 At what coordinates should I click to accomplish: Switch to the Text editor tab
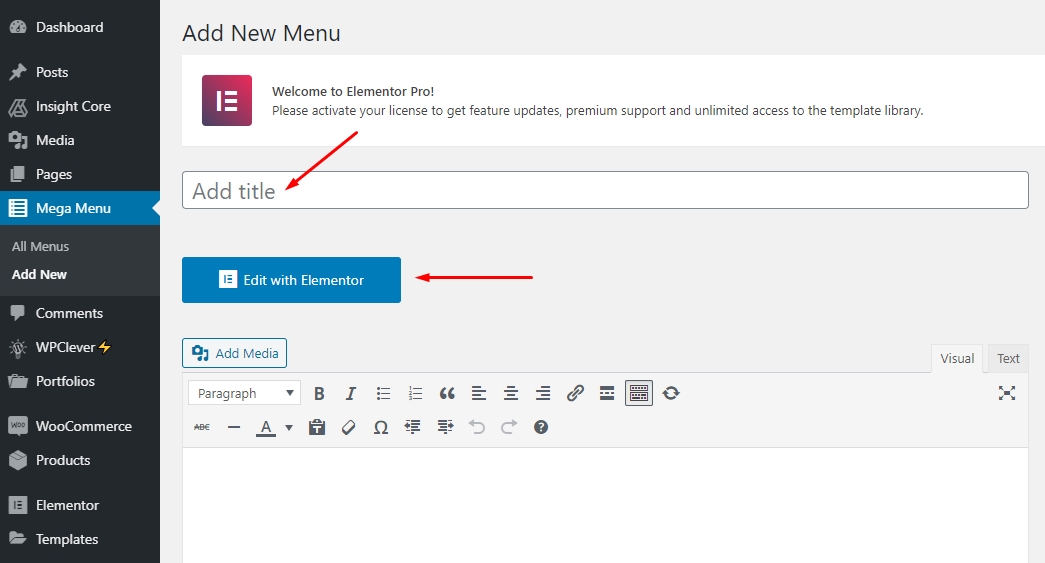pos(1008,358)
